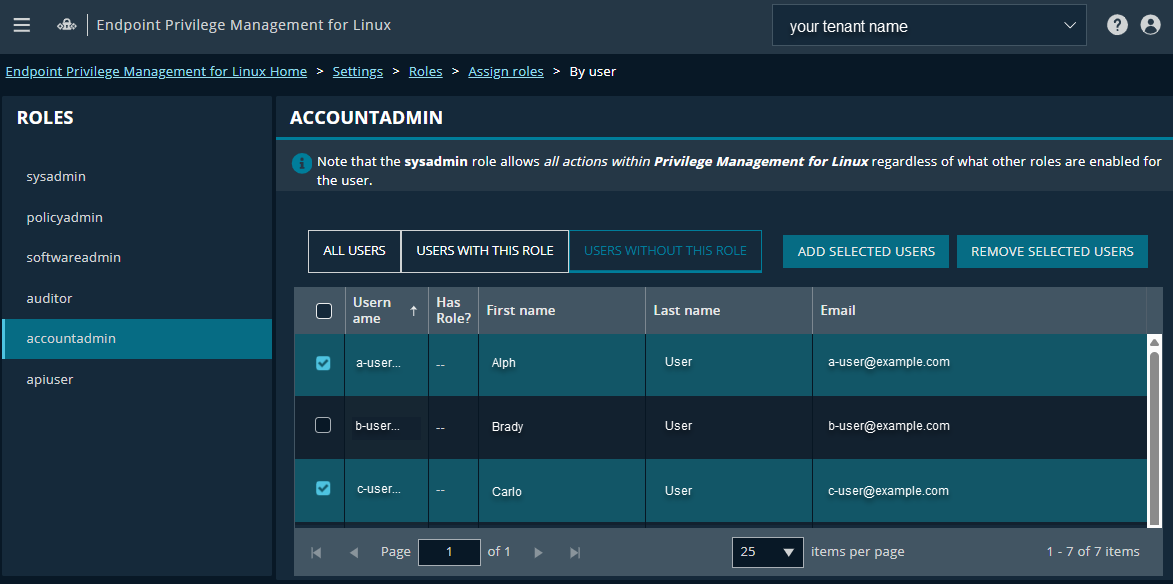1173x584 pixels.
Task: Click the info icon beside sysadmin note
Action: coord(301,162)
